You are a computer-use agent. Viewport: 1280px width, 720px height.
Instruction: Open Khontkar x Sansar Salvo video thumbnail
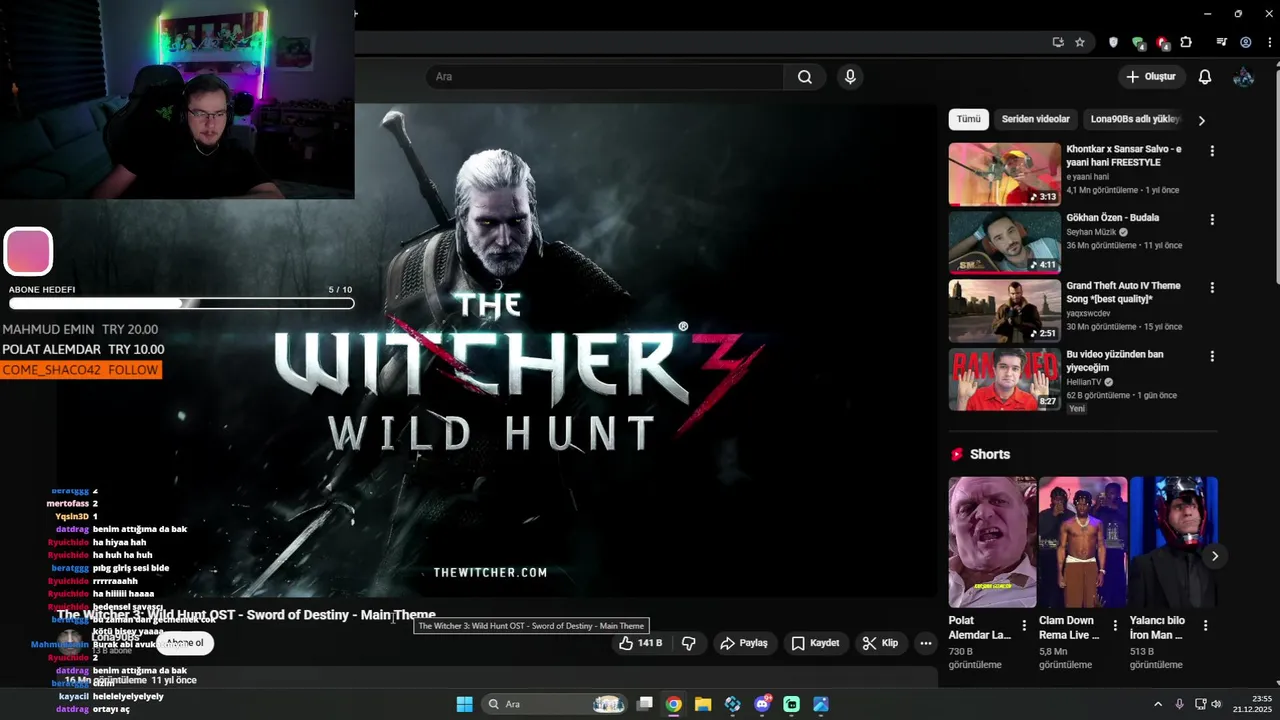coord(1005,174)
